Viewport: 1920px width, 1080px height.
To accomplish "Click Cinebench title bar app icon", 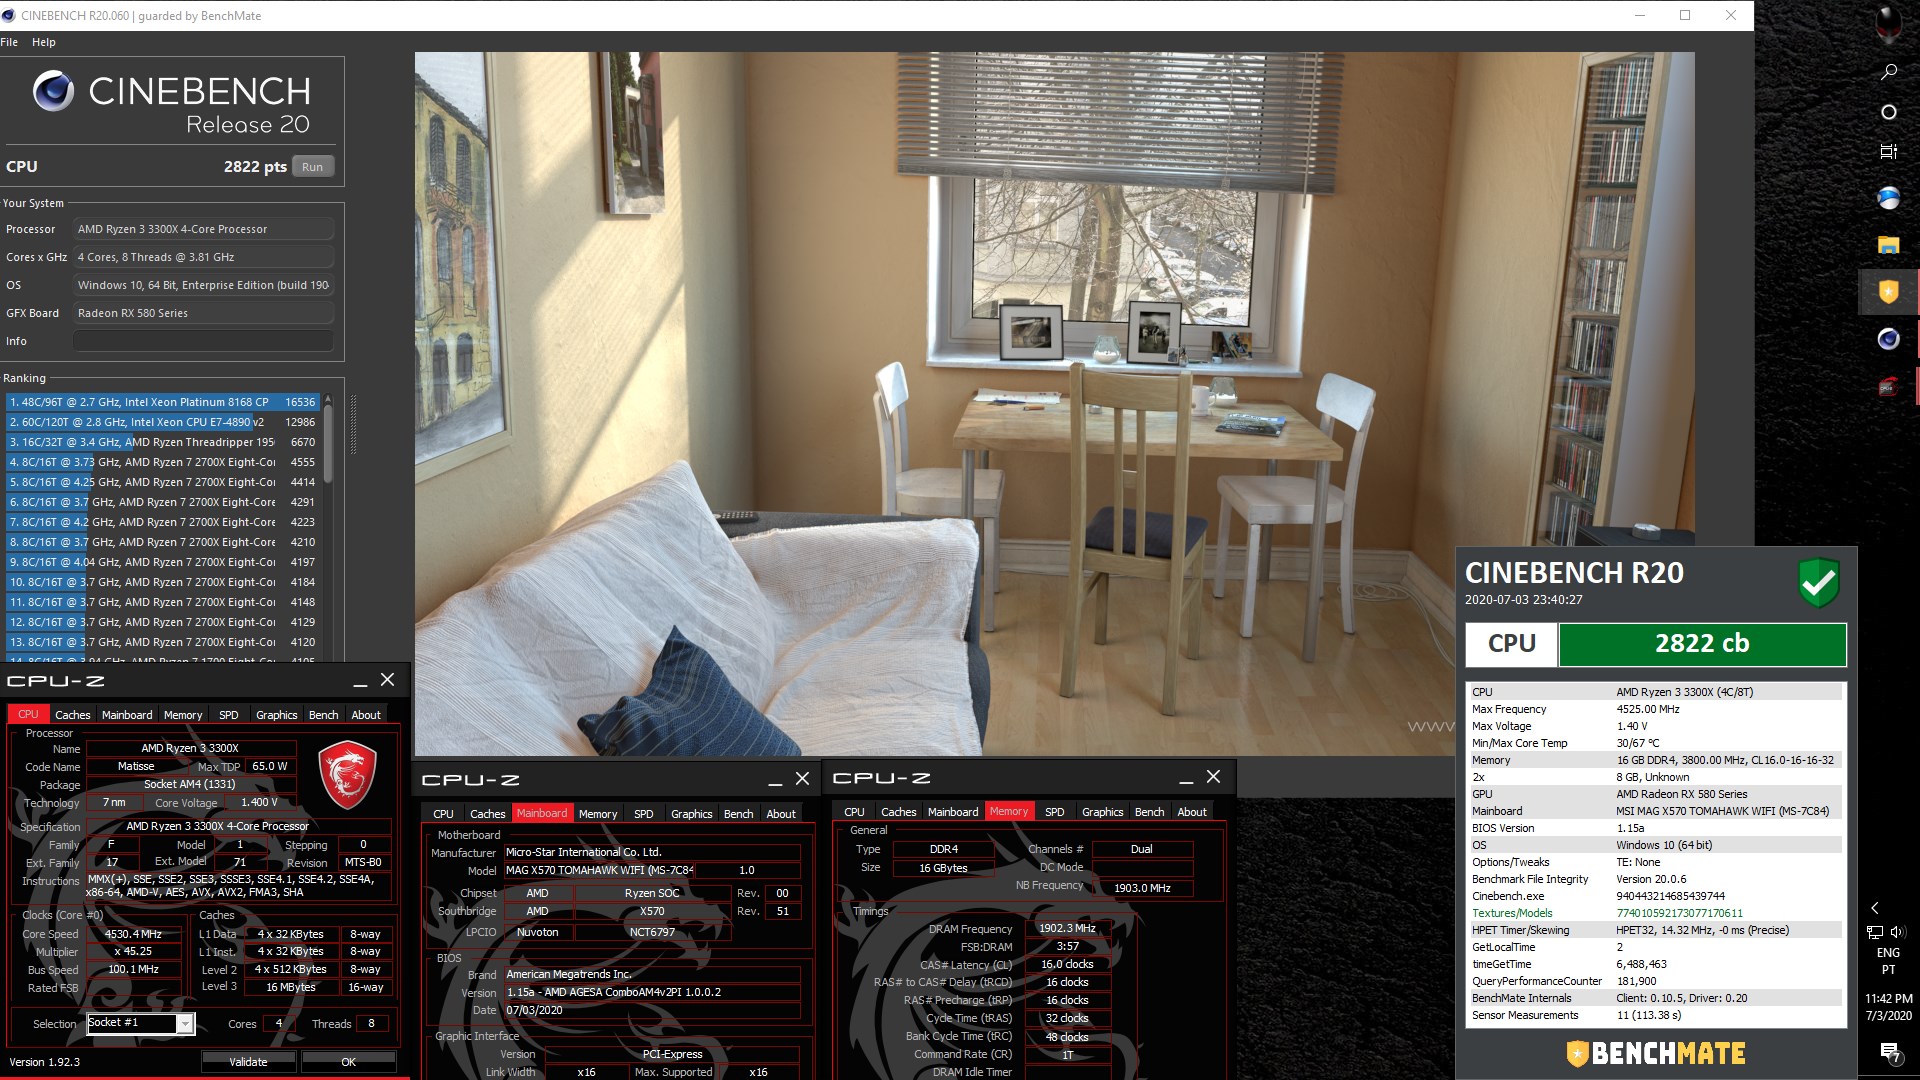I will (9, 15).
